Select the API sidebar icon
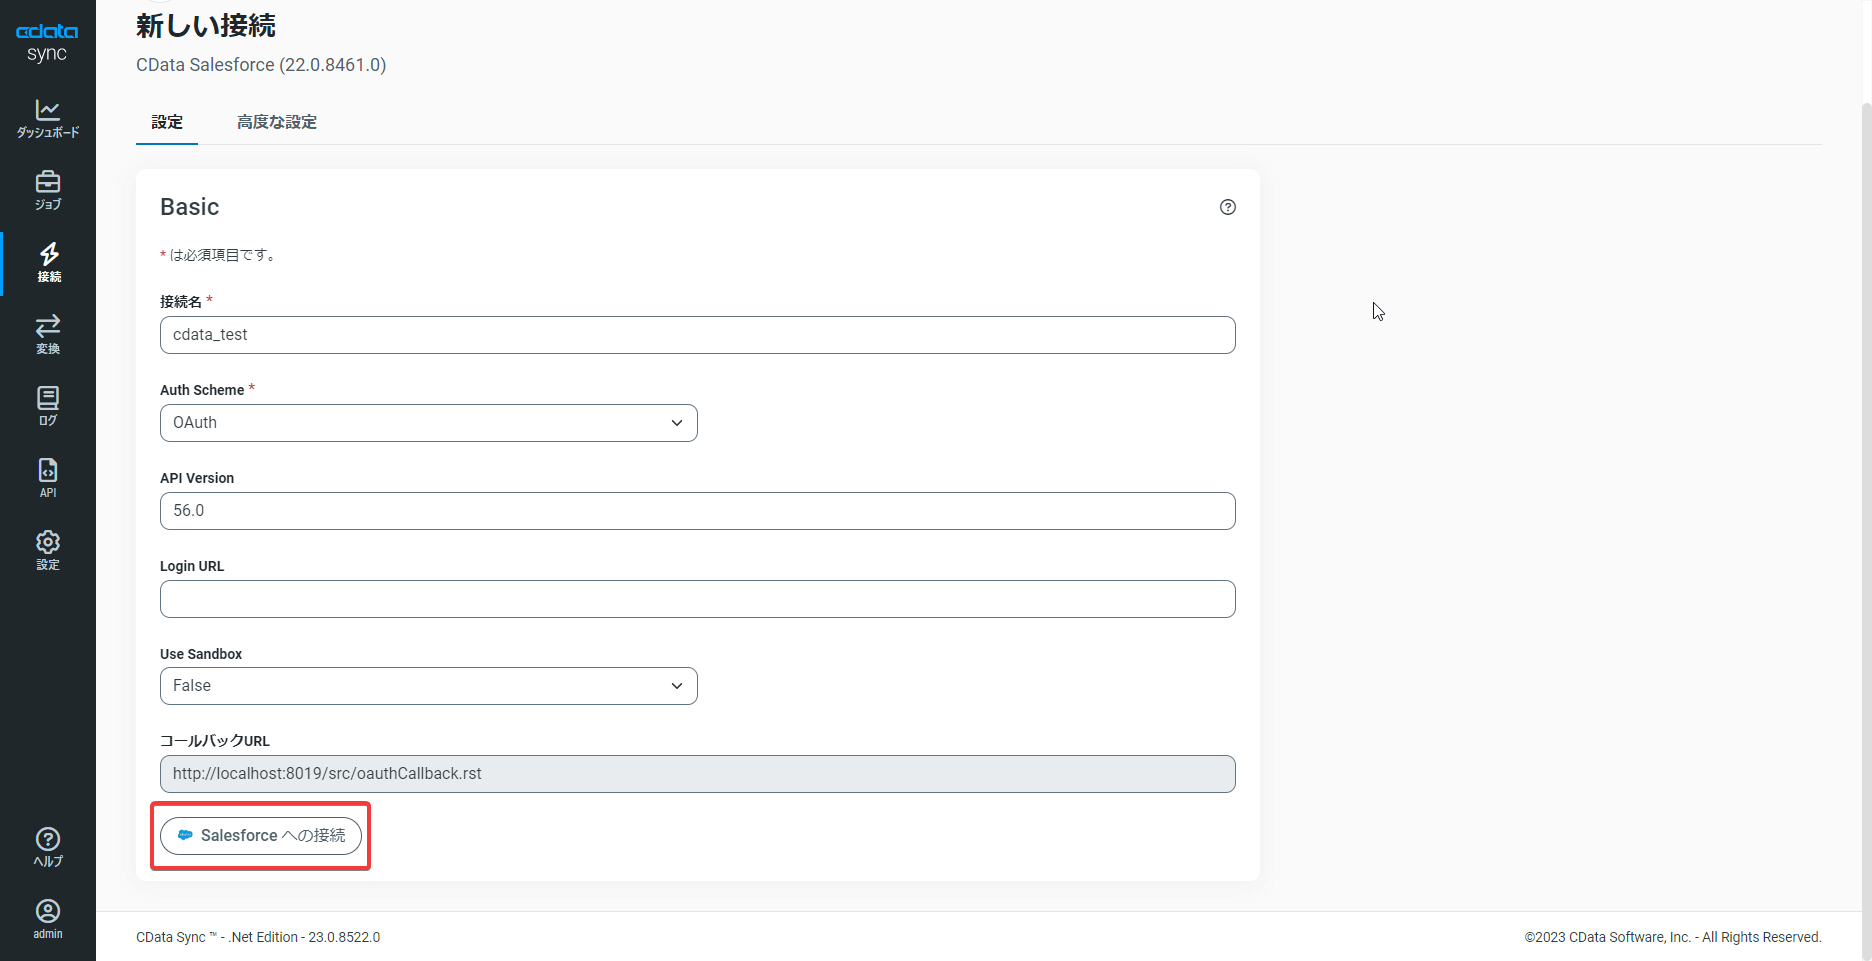Image resolution: width=1872 pixels, height=961 pixels. [47, 476]
